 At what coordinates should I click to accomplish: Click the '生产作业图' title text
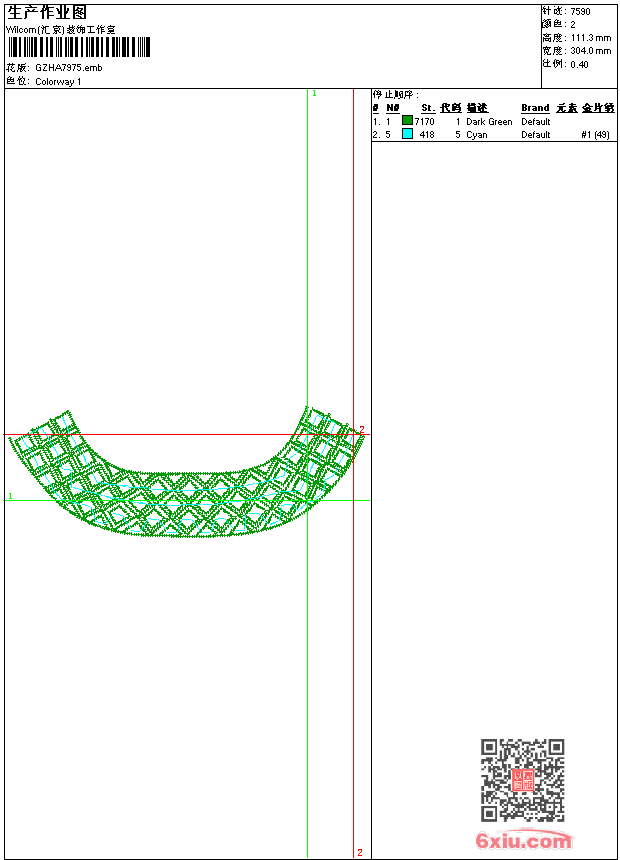pos(47,12)
